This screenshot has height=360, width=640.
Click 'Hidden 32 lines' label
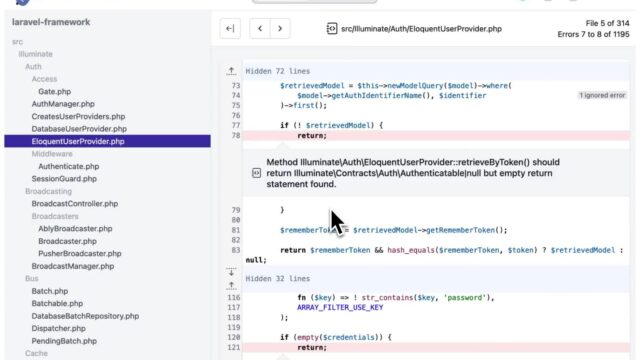click(x=278, y=278)
